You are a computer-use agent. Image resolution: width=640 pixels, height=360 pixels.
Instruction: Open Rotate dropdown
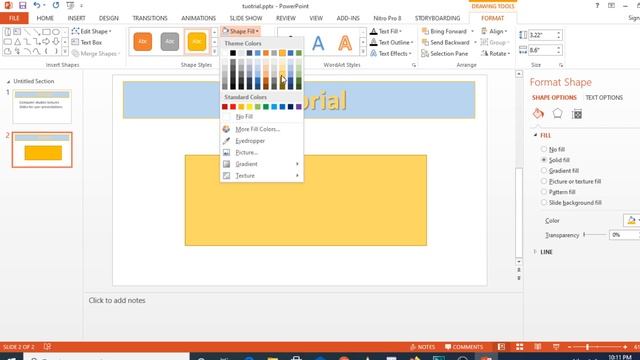click(x=496, y=53)
